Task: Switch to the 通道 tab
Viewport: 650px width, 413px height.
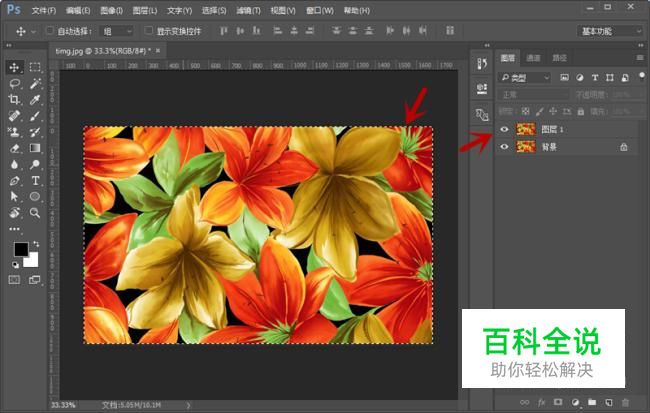Action: pyautogui.click(x=534, y=58)
